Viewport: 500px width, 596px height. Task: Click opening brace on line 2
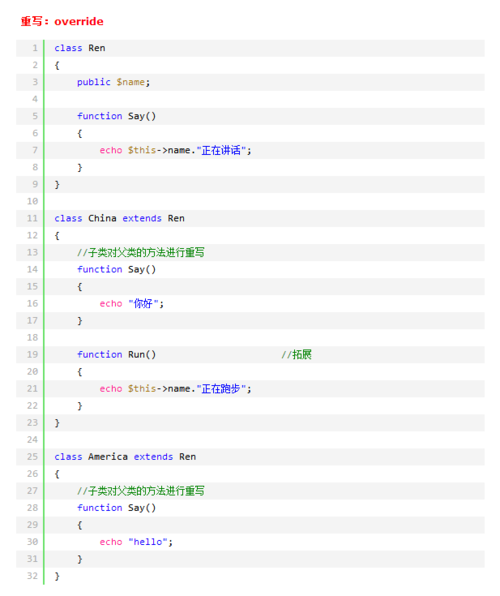(57, 65)
